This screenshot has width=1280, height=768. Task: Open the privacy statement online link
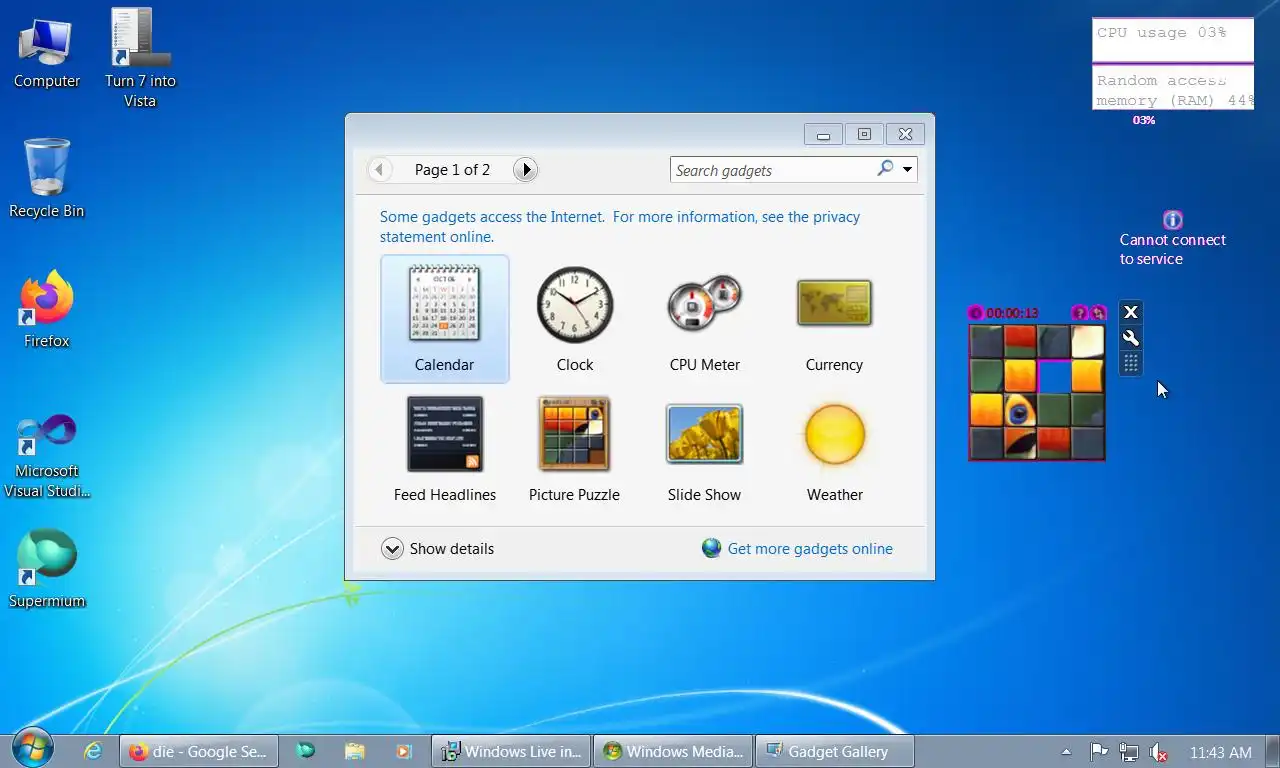[620, 227]
